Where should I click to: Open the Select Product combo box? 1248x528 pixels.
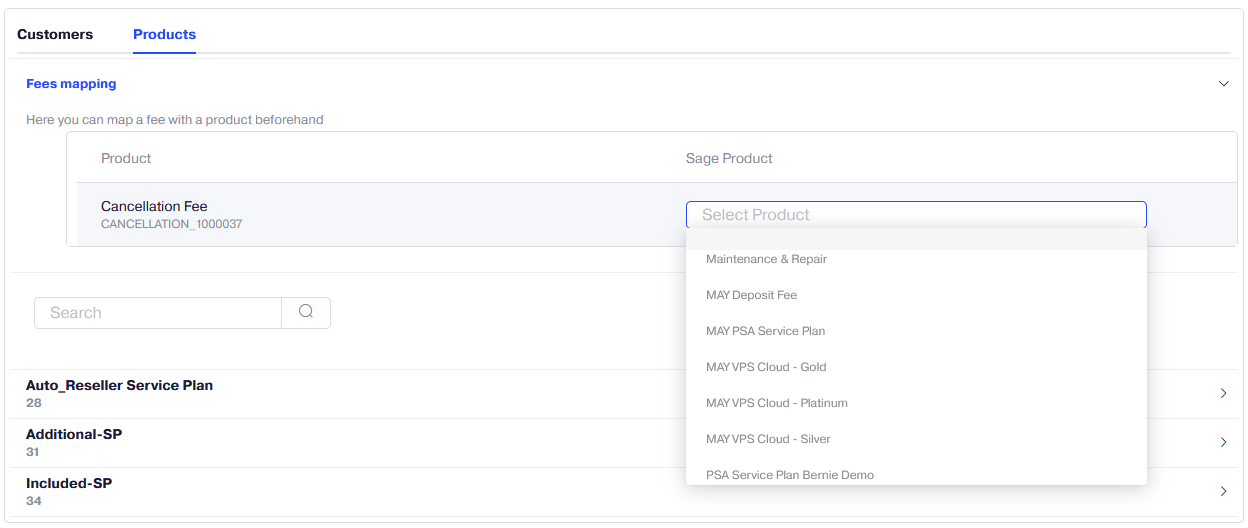coord(916,215)
